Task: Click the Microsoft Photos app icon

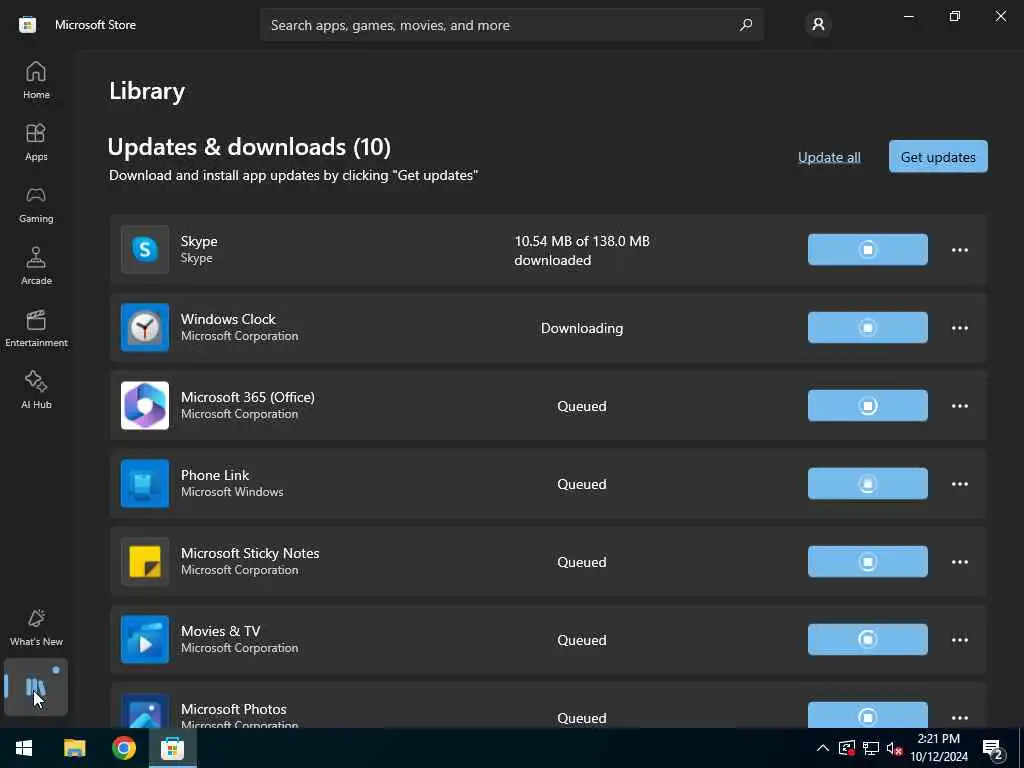Action: (x=145, y=712)
